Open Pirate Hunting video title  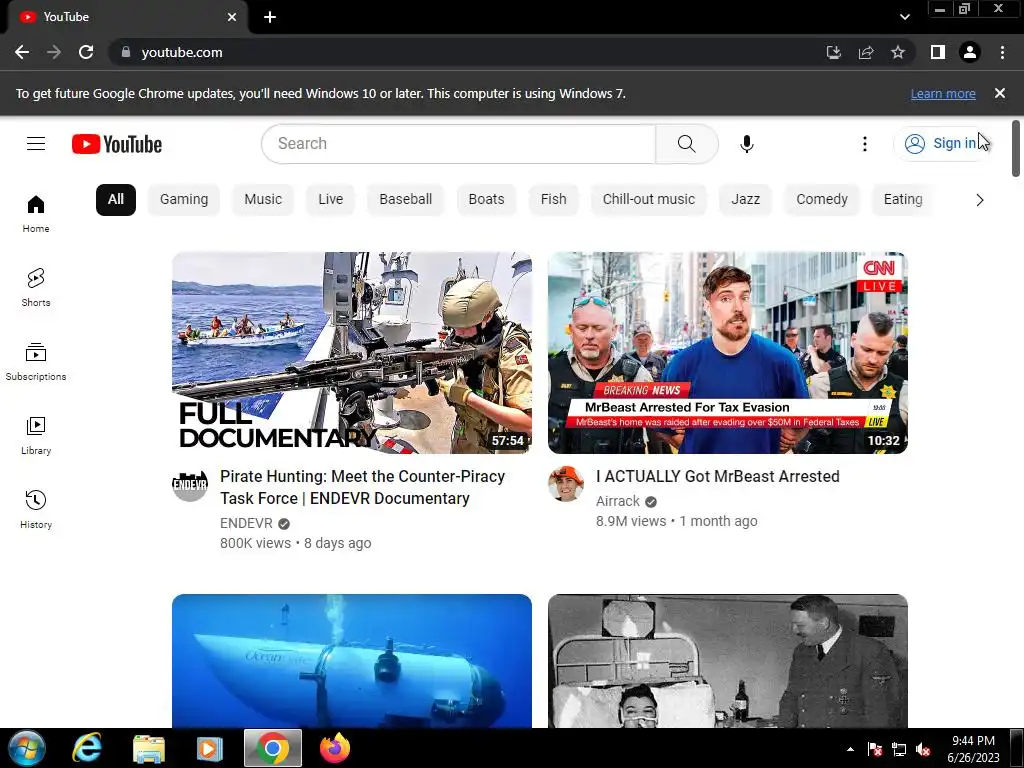coord(362,487)
